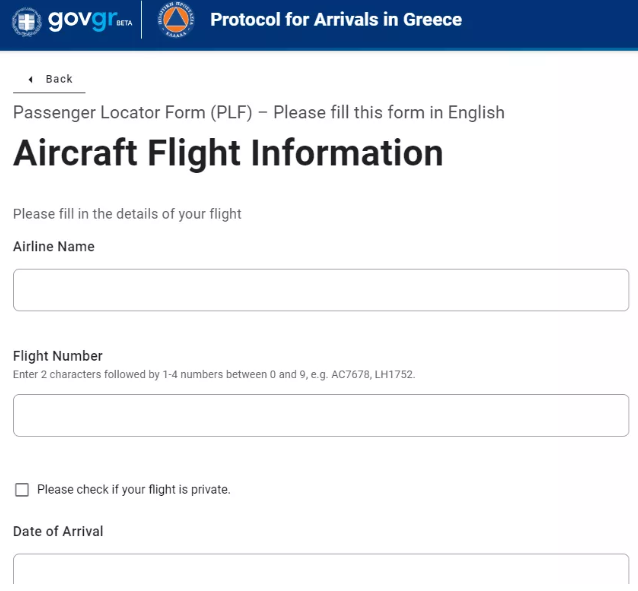Click the vertical divider in the header
This screenshot has width=638, height=591.
coord(142,20)
